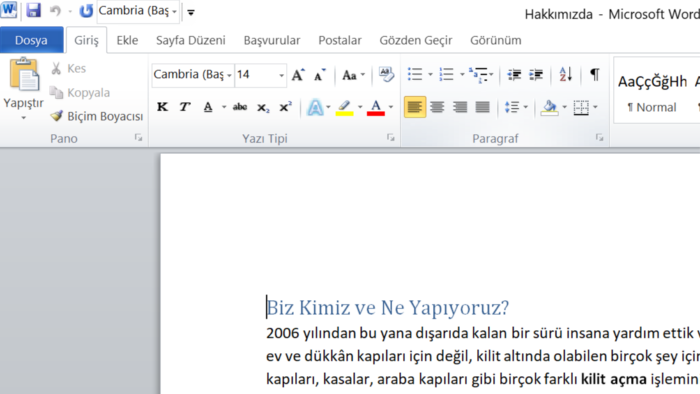This screenshot has height=394, width=700.
Task: Click Increase Indent icon
Action: coord(536,75)
